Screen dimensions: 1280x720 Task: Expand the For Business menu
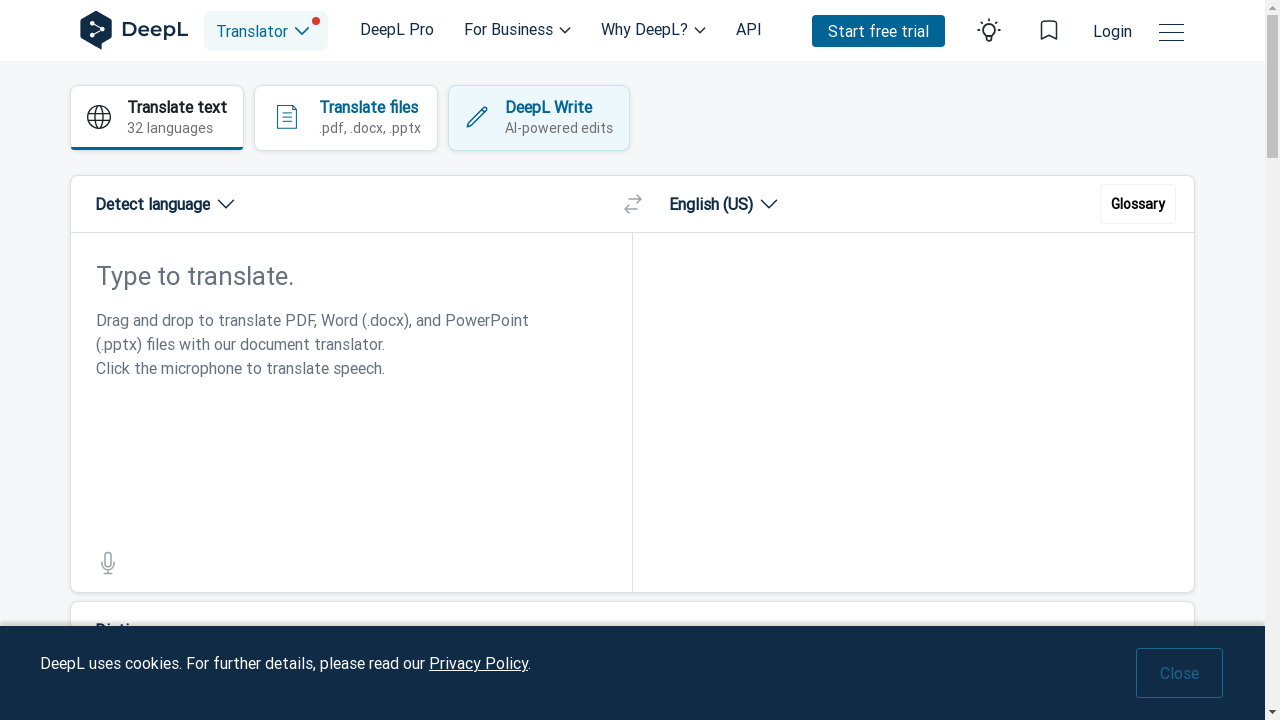click(517, 30)
